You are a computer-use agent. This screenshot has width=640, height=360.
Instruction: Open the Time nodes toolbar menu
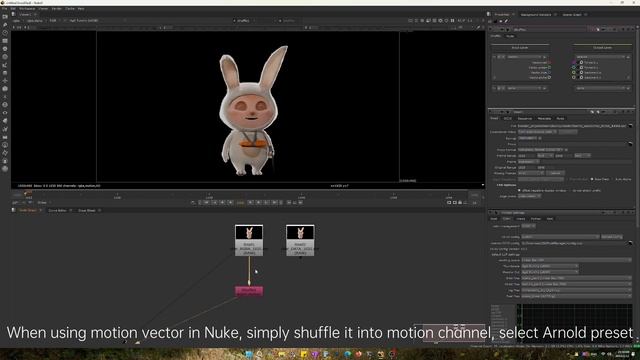[5, 33]
